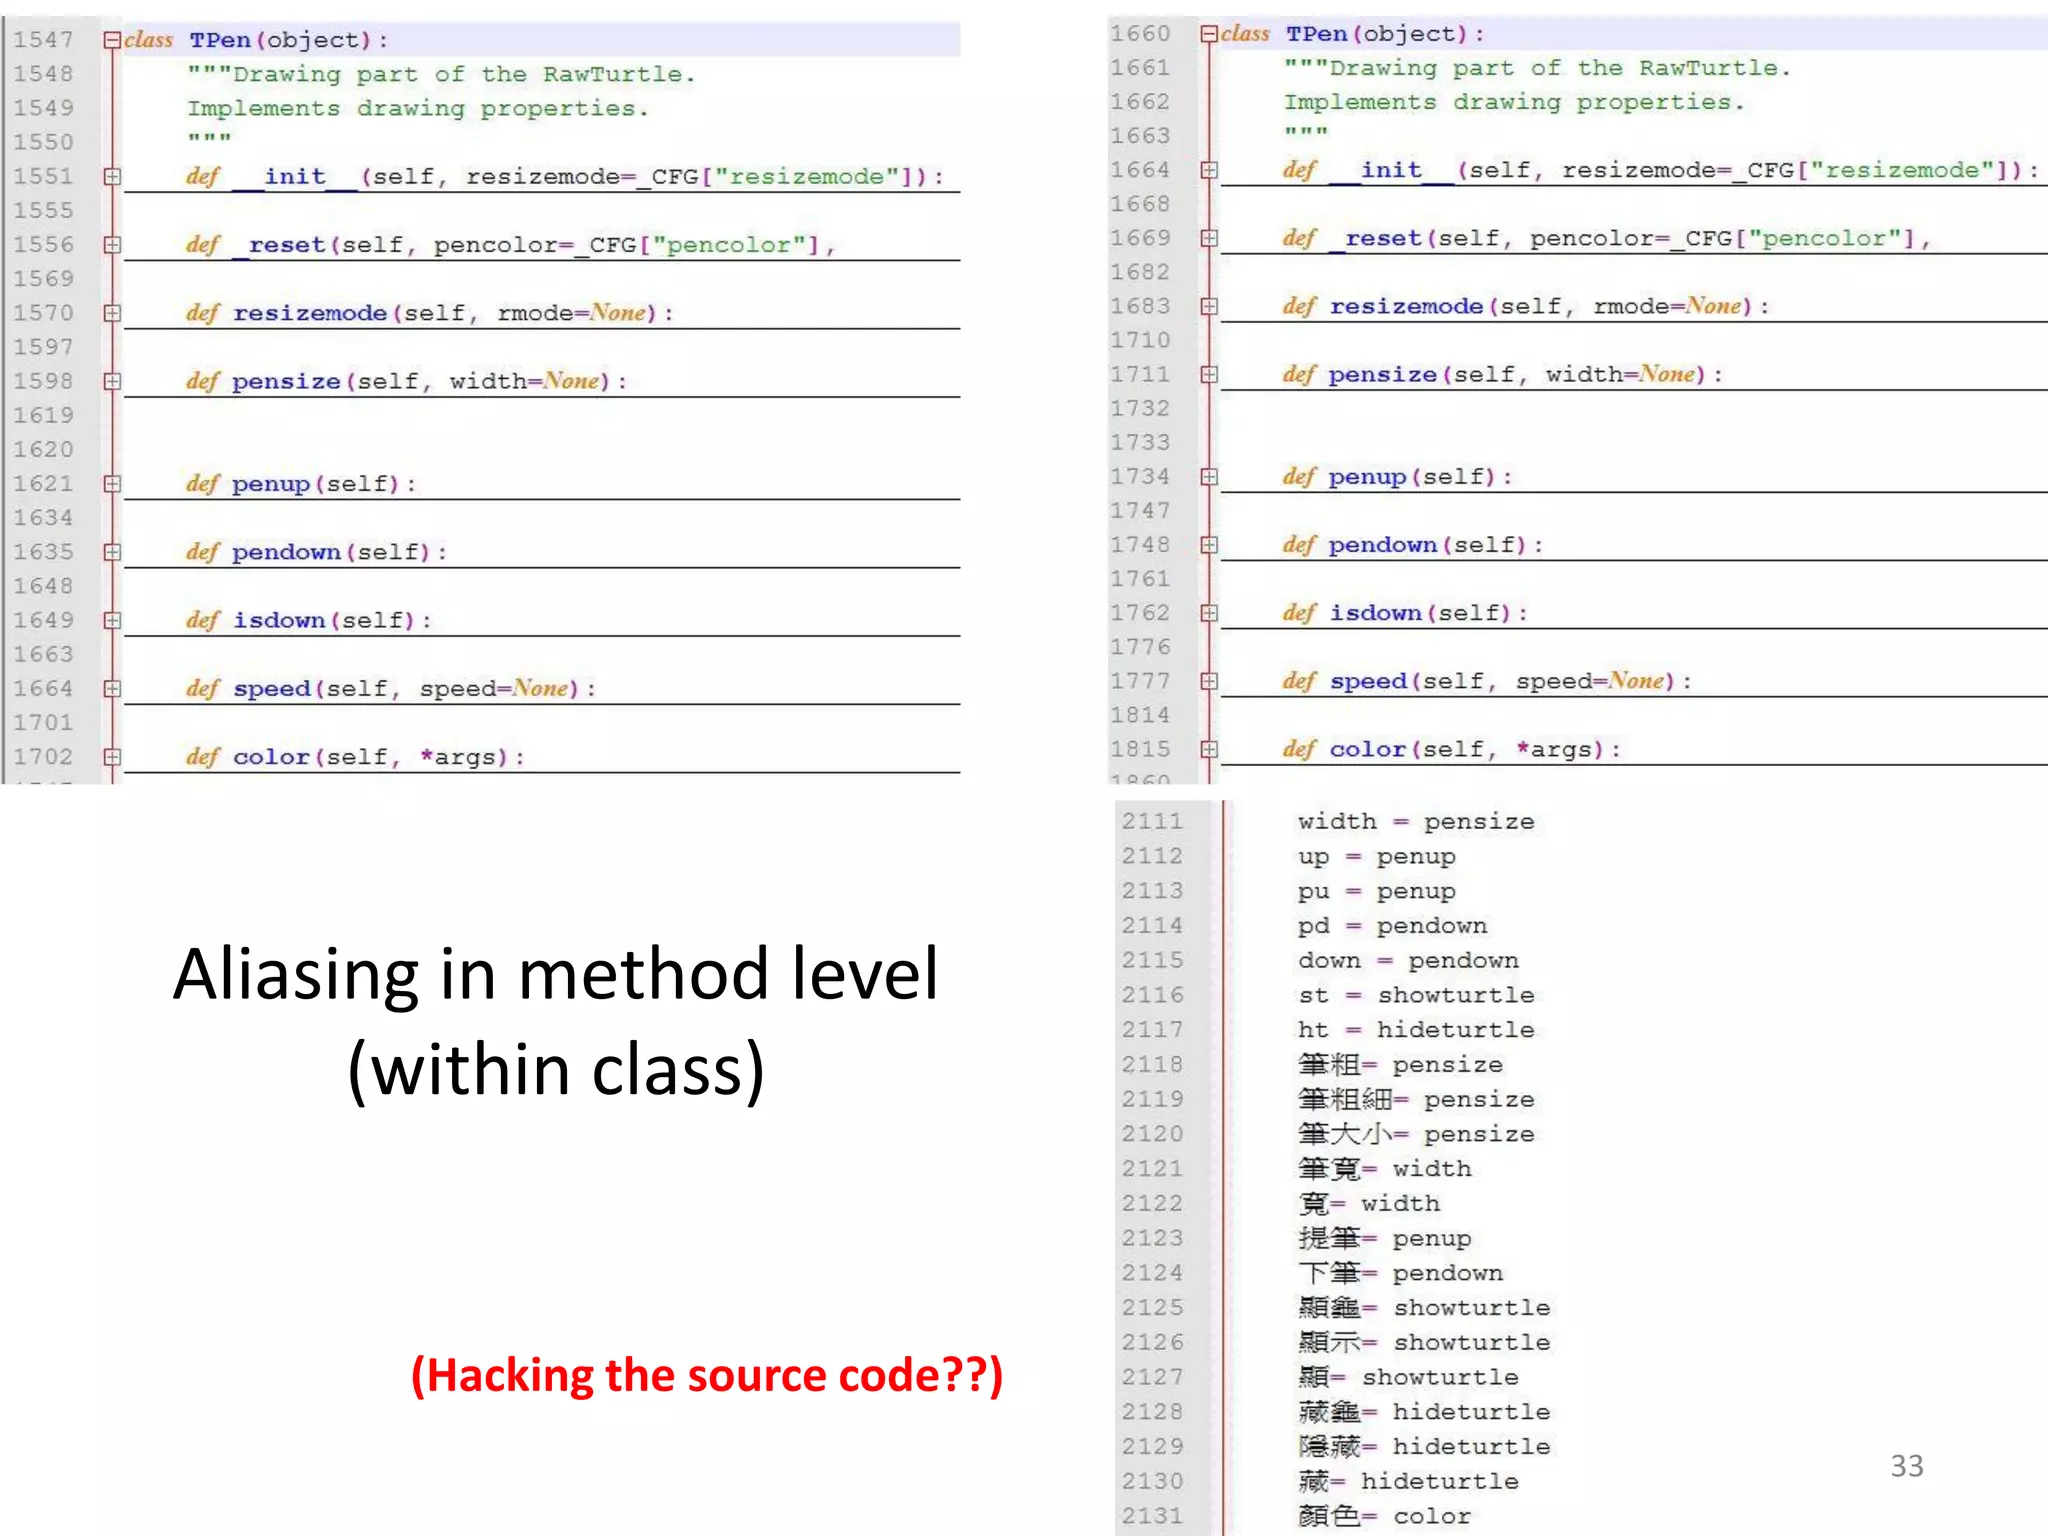The width and height of the screenshot is (2048, 1536).
Task: Click the 'up = penup' code line
Action: (x=1377, y=857)
